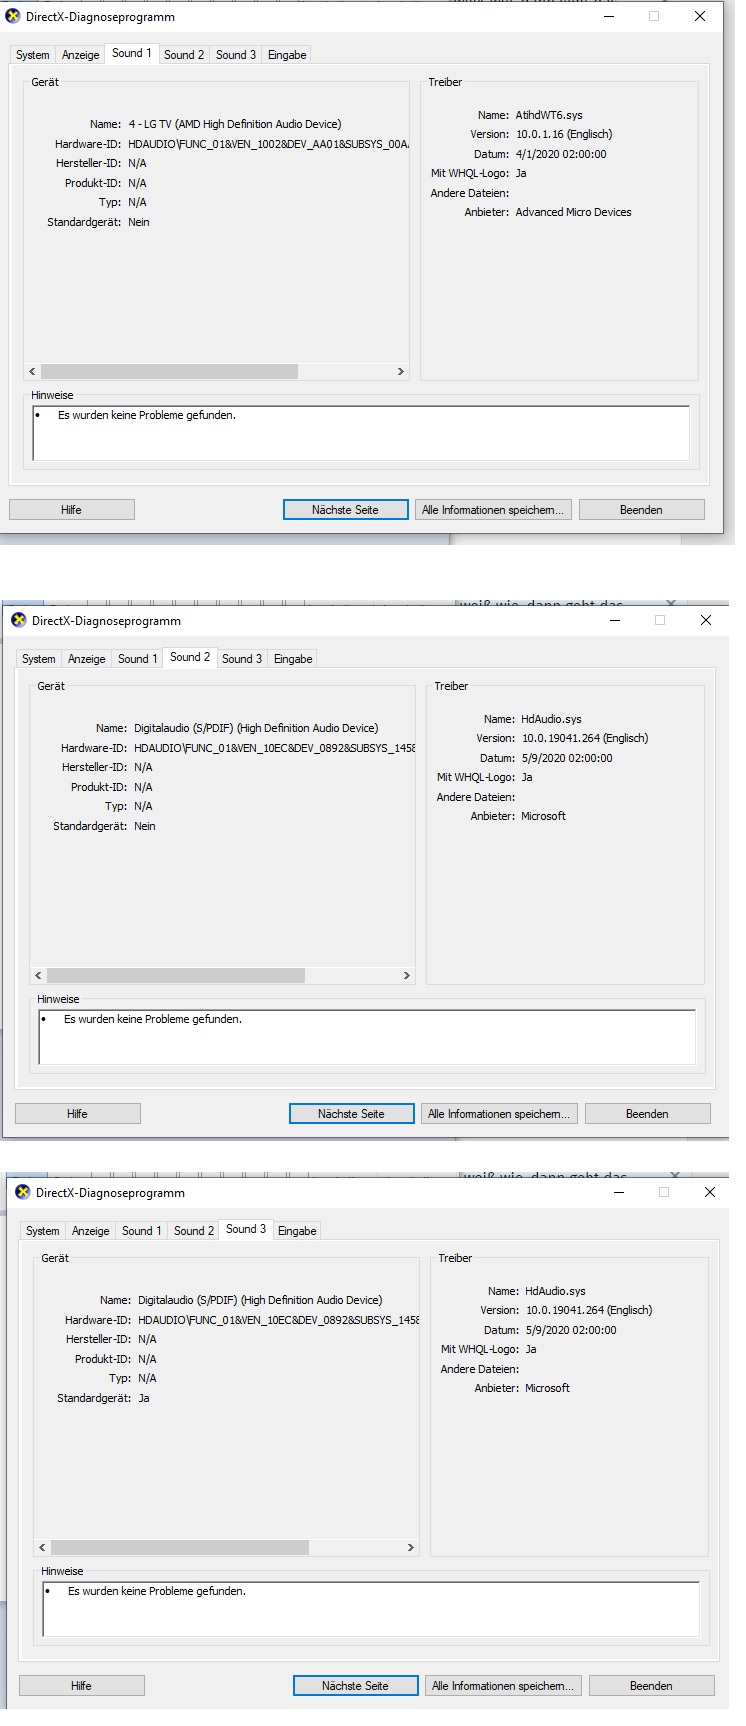Screen dimensions: 746x1726
Task: Open the Eingabe tab in the top window
Action: click(287, 55)
